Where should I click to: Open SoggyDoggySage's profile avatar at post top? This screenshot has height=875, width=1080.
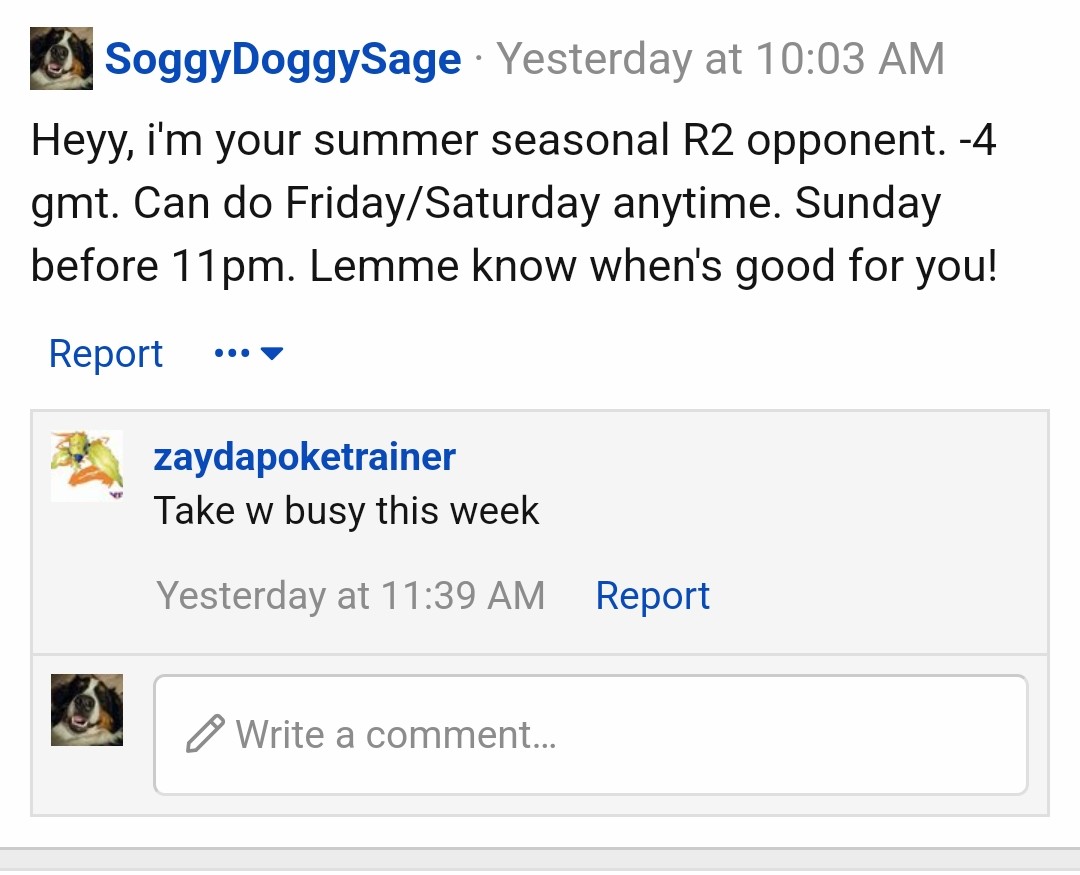[x=61, y=59]
